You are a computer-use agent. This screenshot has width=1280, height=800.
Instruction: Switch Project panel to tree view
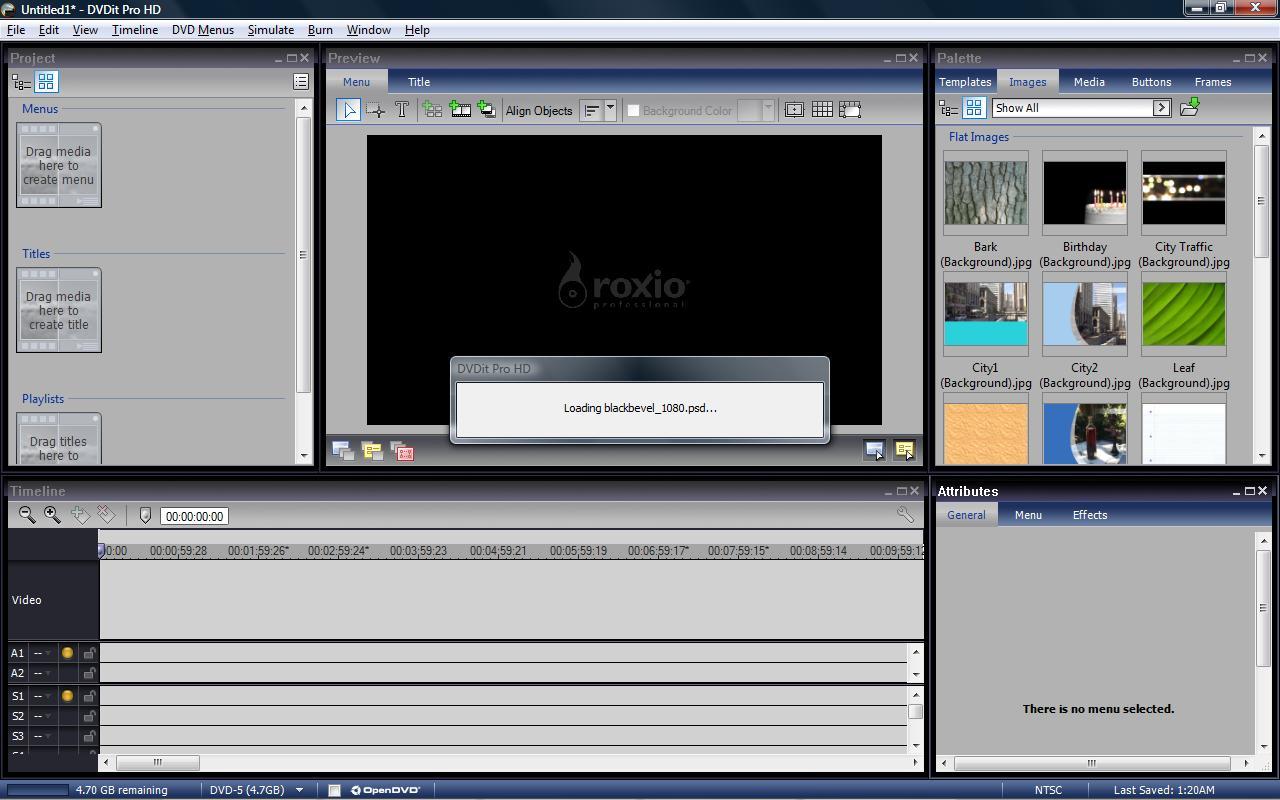click(x=21, y=82)
